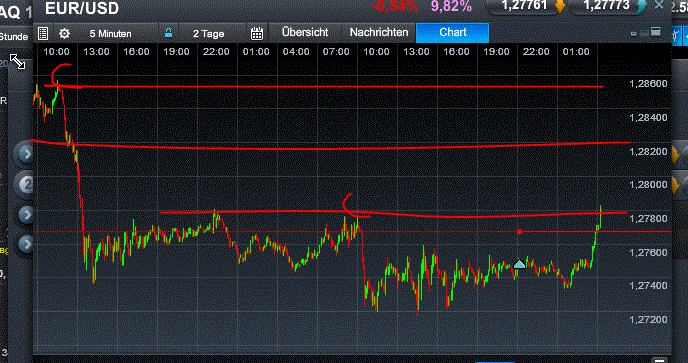Switch to the Übersicht tab
This screenshot has height=363, width=688.
(305, 32)
